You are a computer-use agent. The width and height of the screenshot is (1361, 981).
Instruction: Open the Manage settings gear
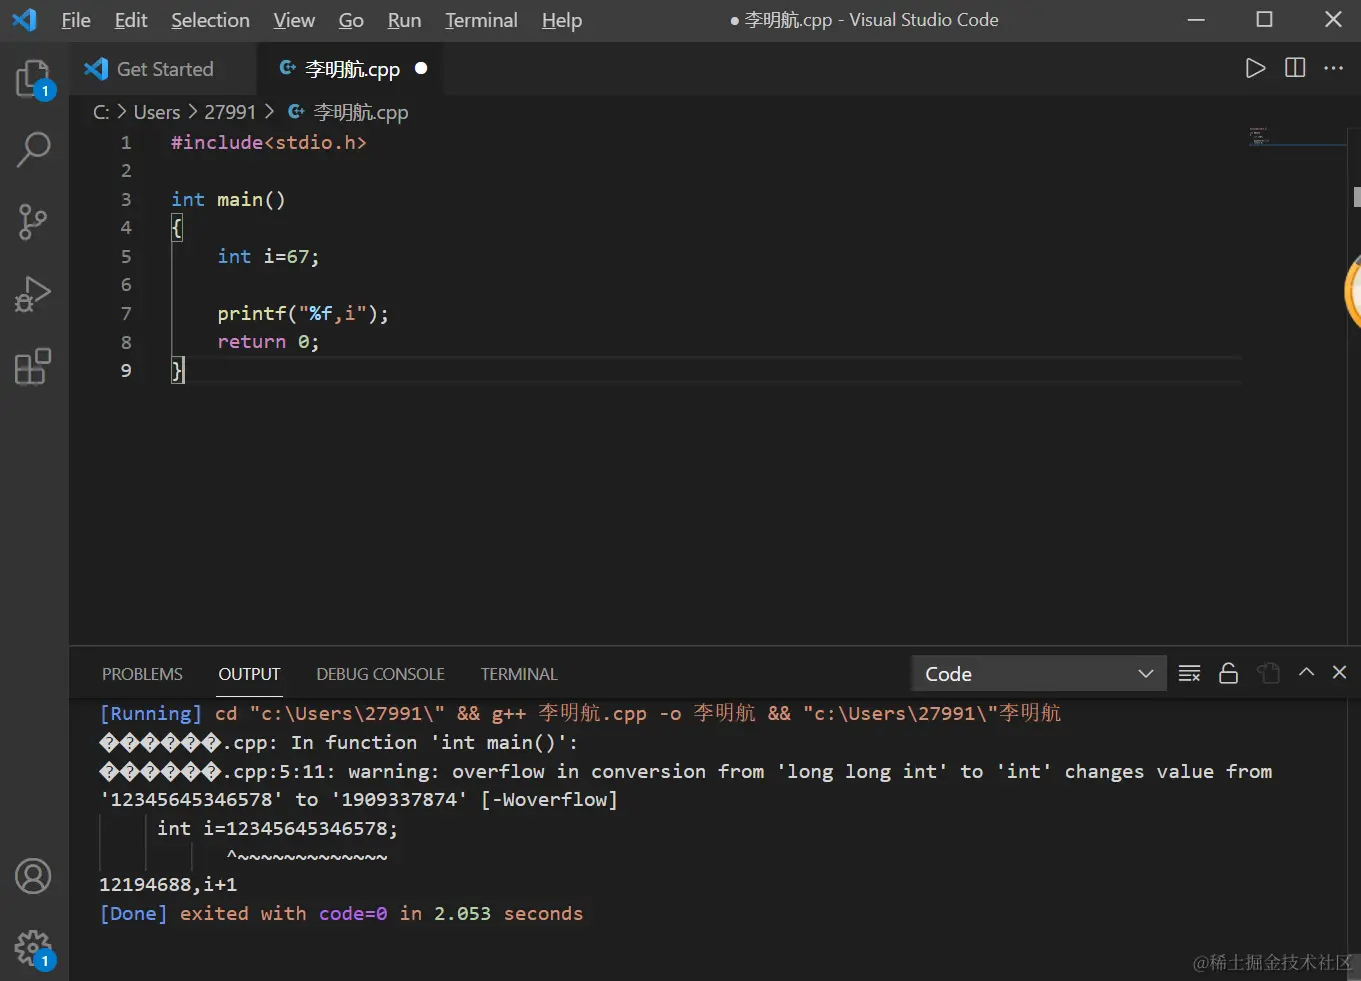click(x=33, y=948)
